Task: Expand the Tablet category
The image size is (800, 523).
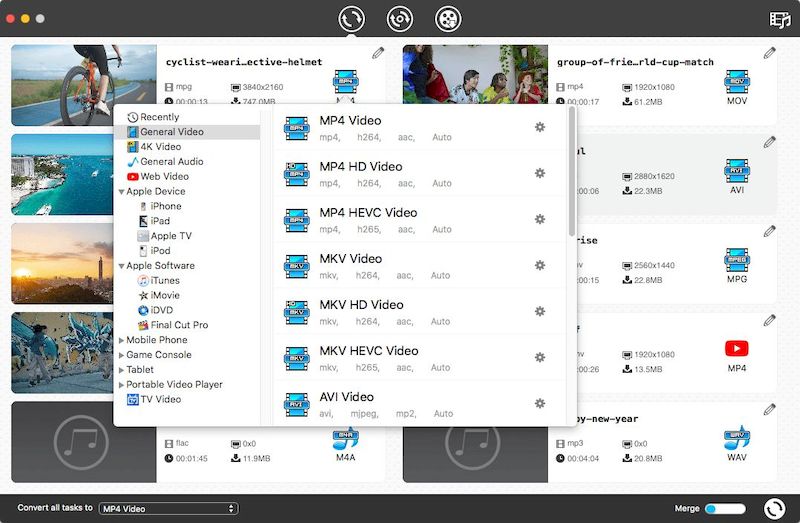Action: pyautogui.click(x=121, y=370)
